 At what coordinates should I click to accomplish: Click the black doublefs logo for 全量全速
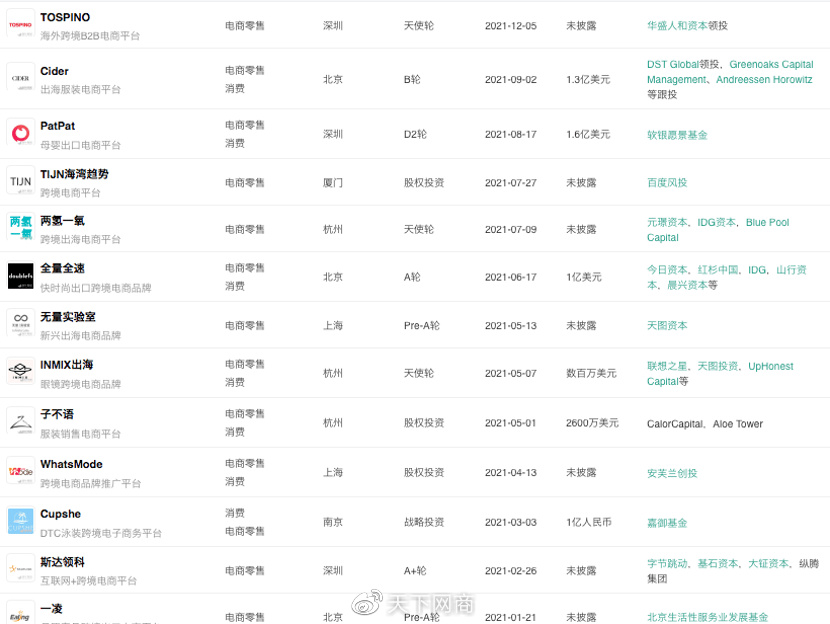[21, 276]
